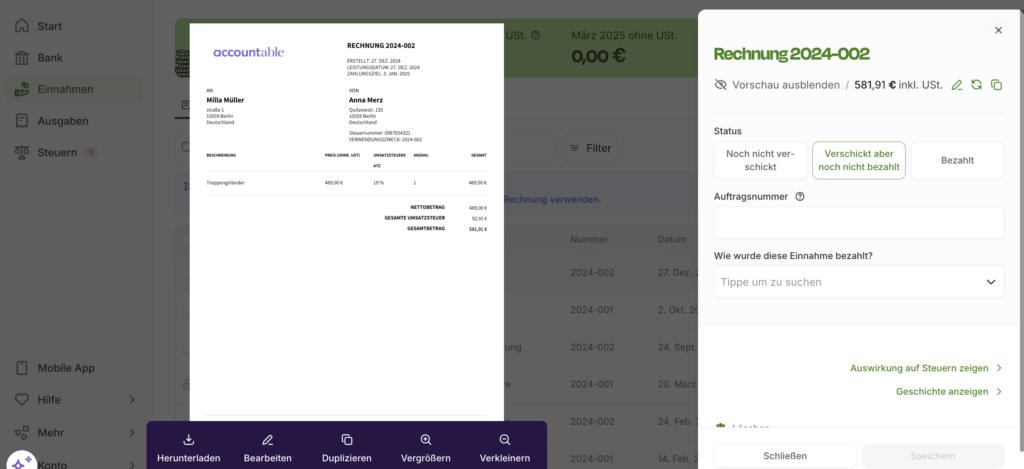Zoom out with Verkleinern
1024x469 pixels.
(505, 448)
